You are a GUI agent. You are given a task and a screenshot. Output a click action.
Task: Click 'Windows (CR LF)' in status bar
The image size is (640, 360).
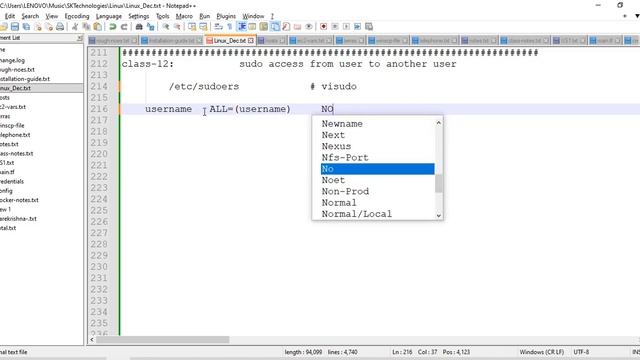pyautogui.click(x=541, y=352)
